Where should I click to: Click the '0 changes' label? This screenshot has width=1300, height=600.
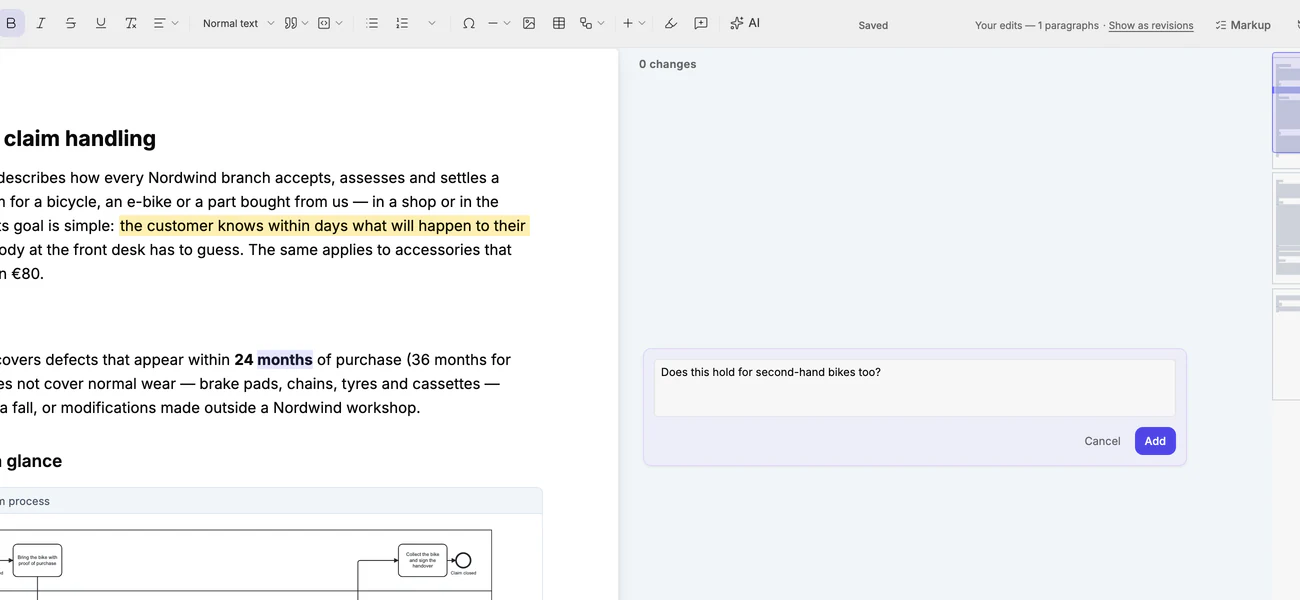[668, 64]
